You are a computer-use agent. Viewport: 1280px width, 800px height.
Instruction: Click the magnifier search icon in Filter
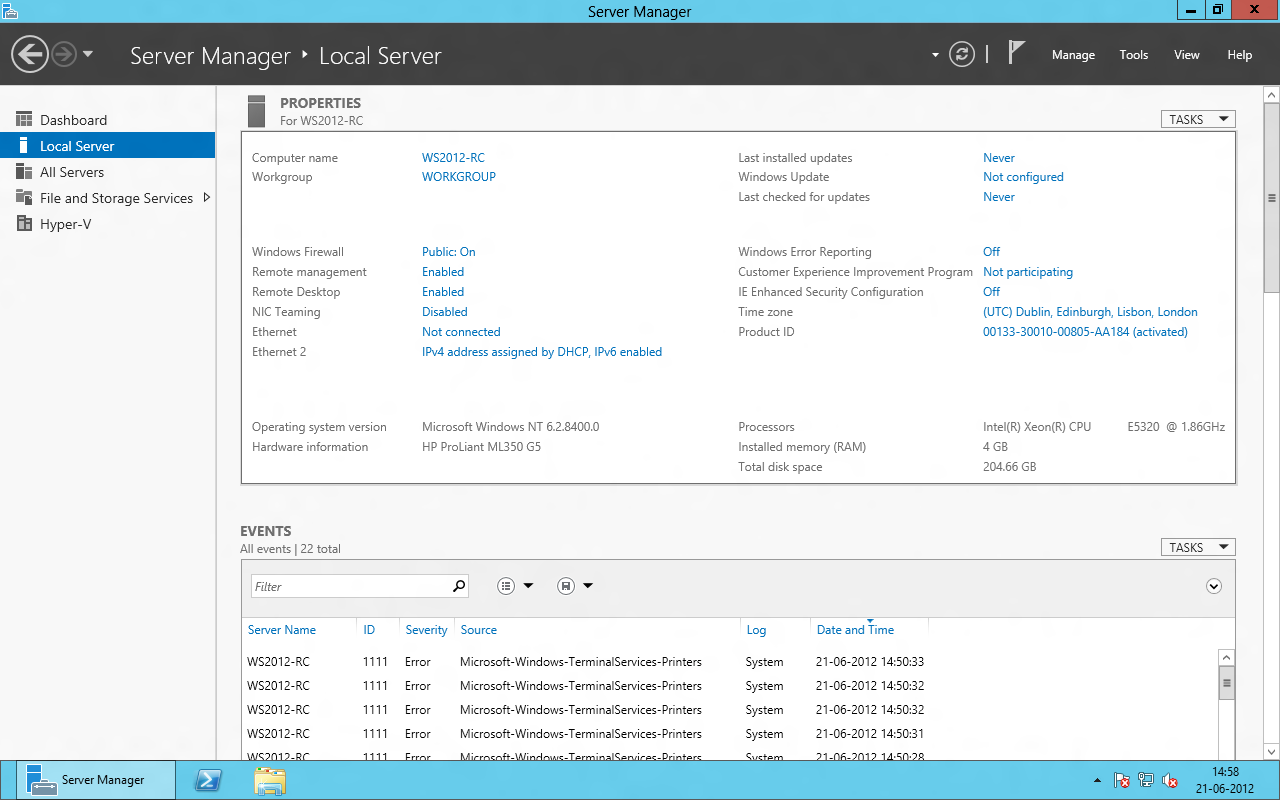click(459, 586)
